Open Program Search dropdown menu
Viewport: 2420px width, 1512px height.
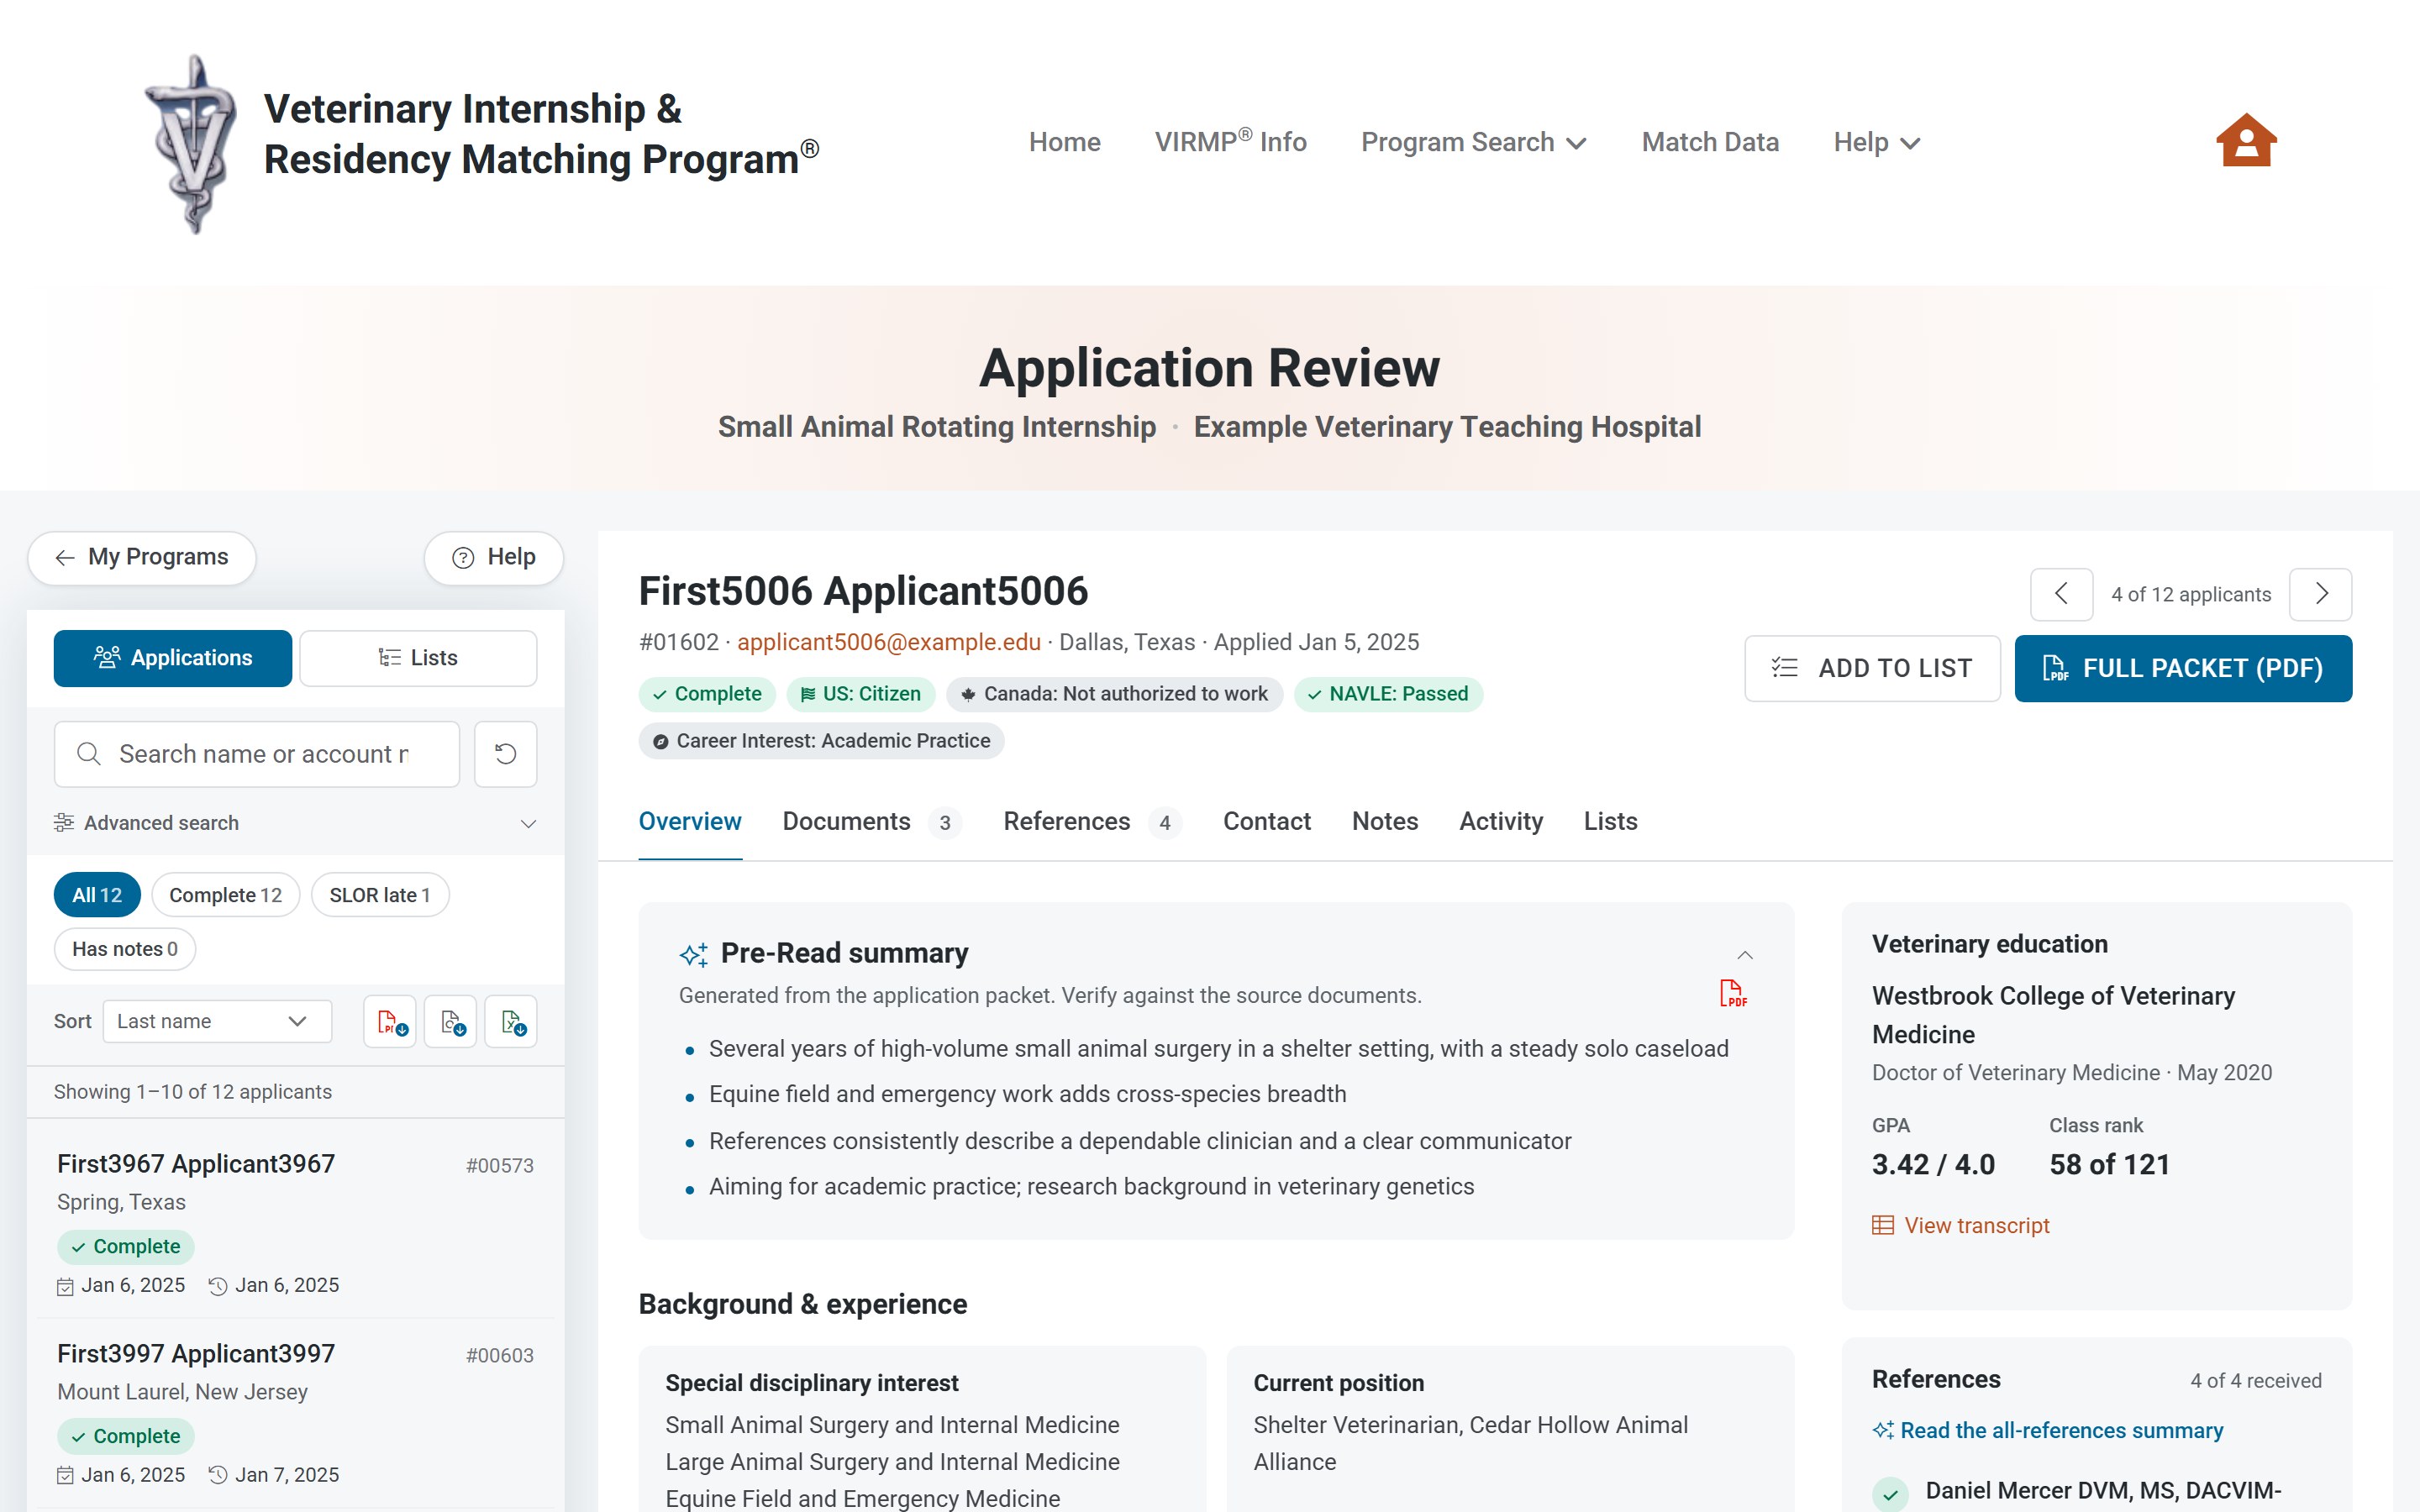pyautogui.click(x=1473, y=142)
